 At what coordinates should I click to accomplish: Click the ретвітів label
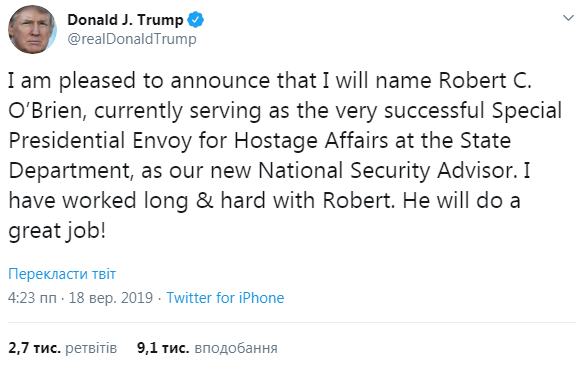click(91, 348)
